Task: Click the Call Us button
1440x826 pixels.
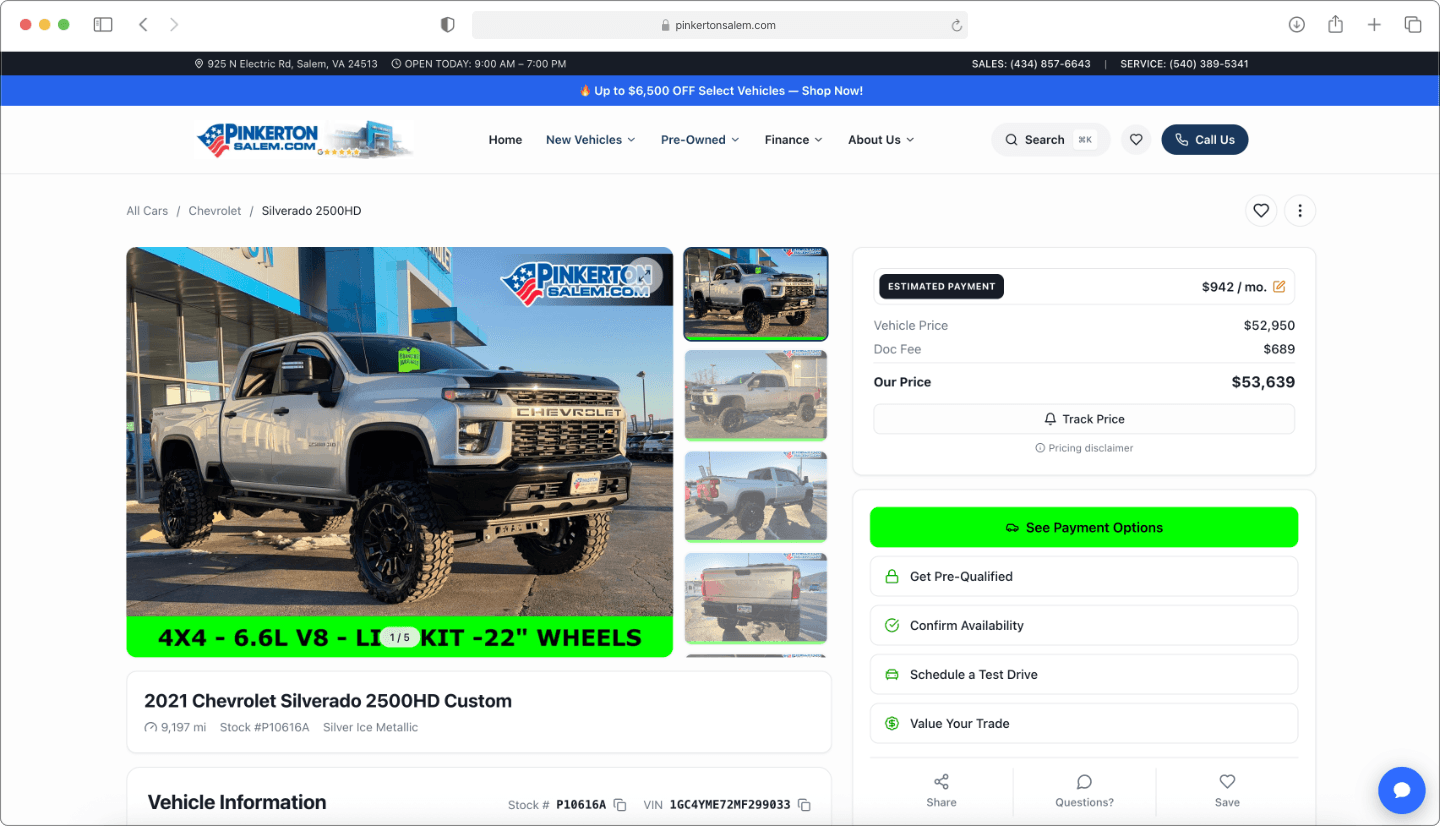Action: [1204, 140]
